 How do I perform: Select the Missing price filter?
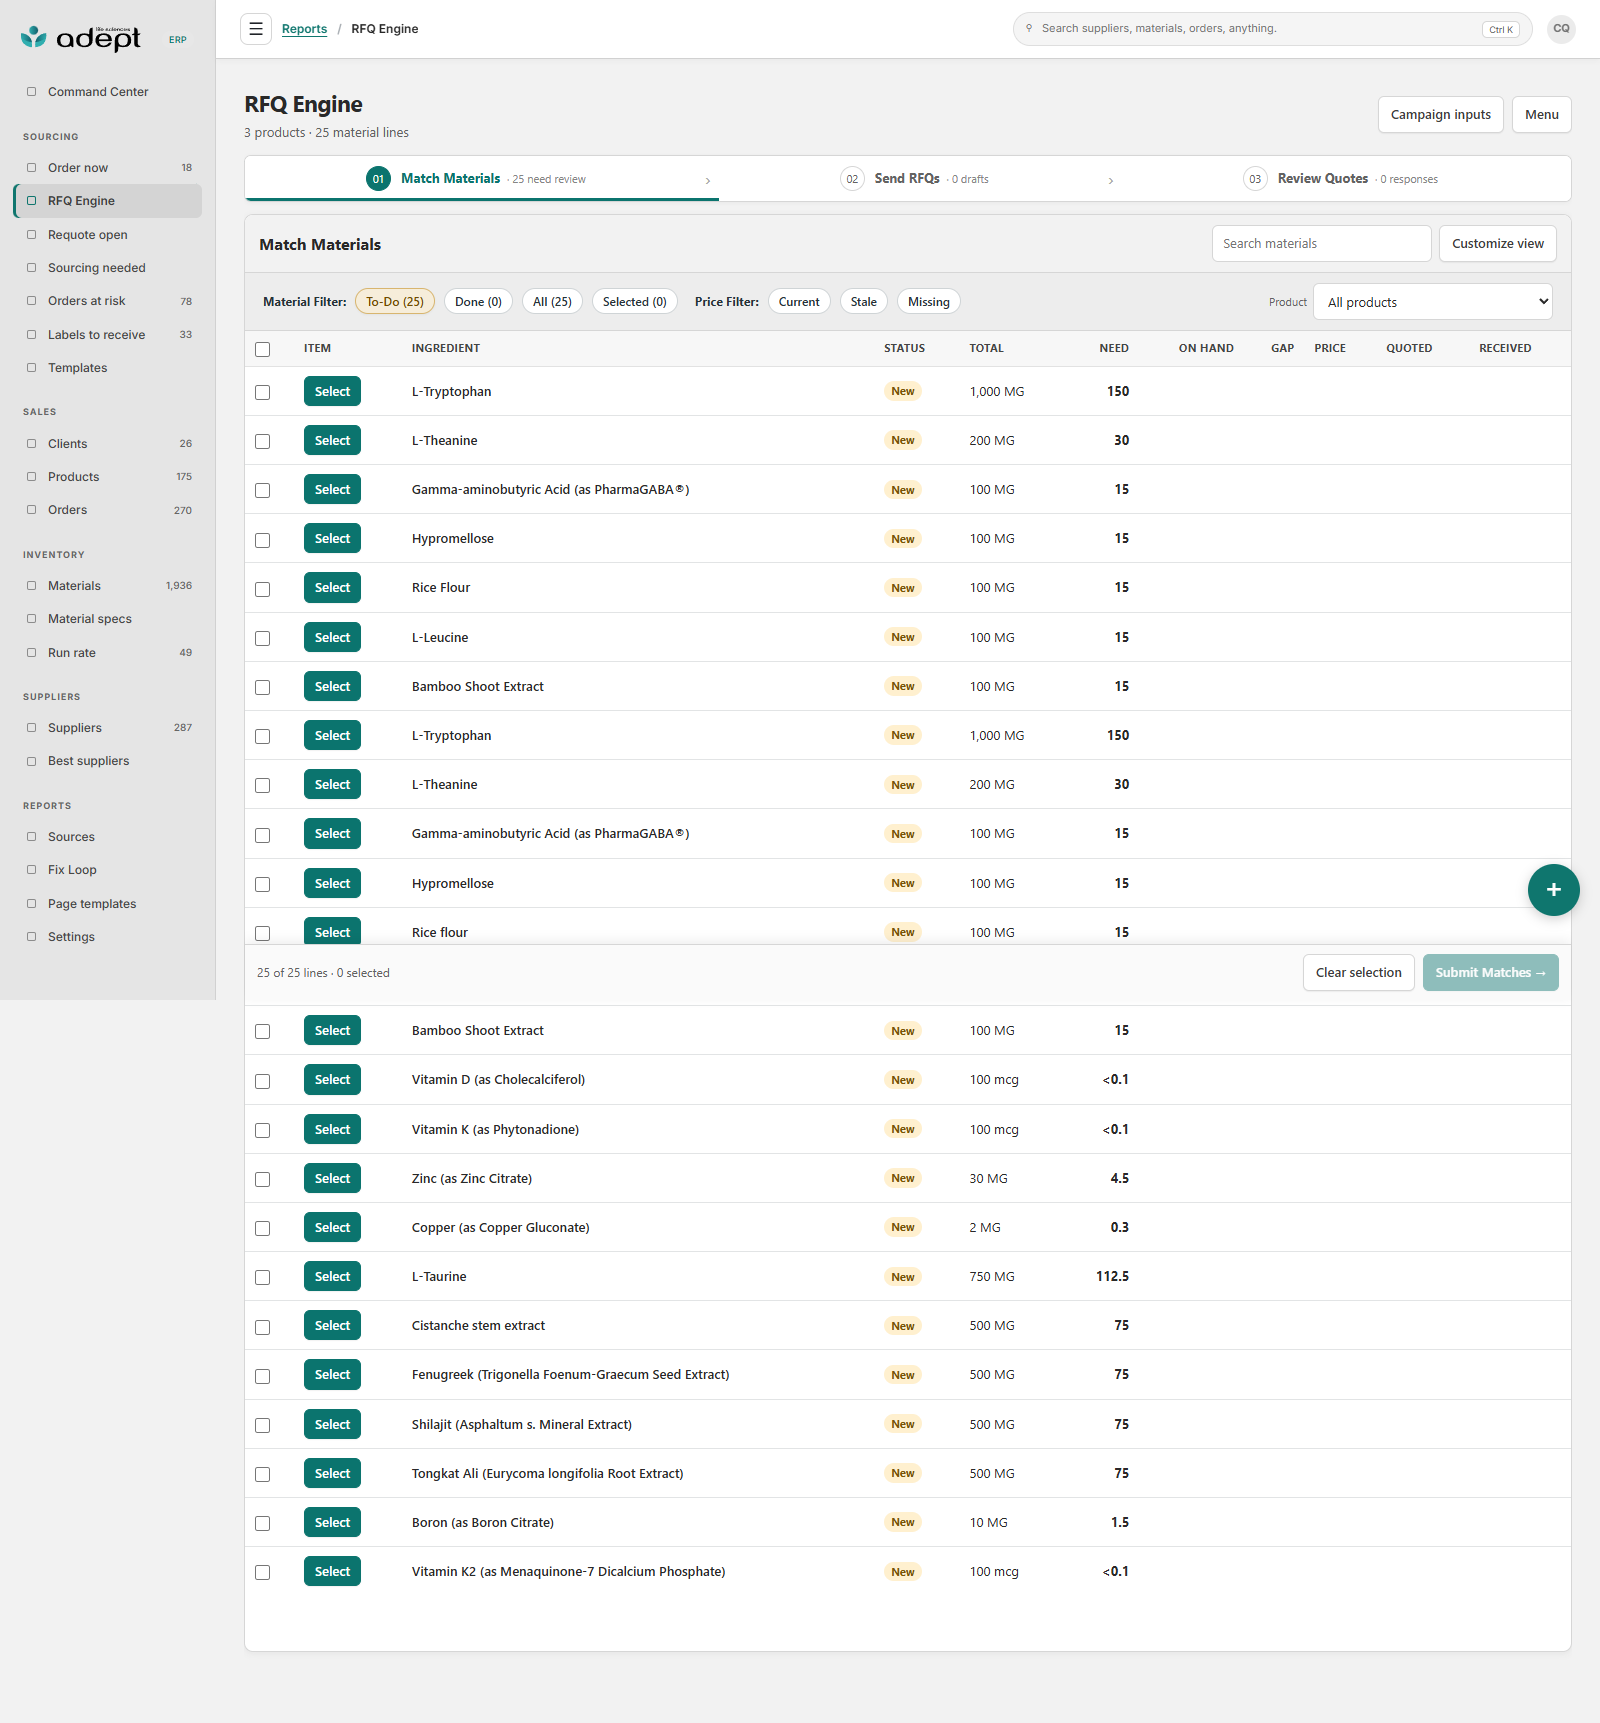coord(928,302)
